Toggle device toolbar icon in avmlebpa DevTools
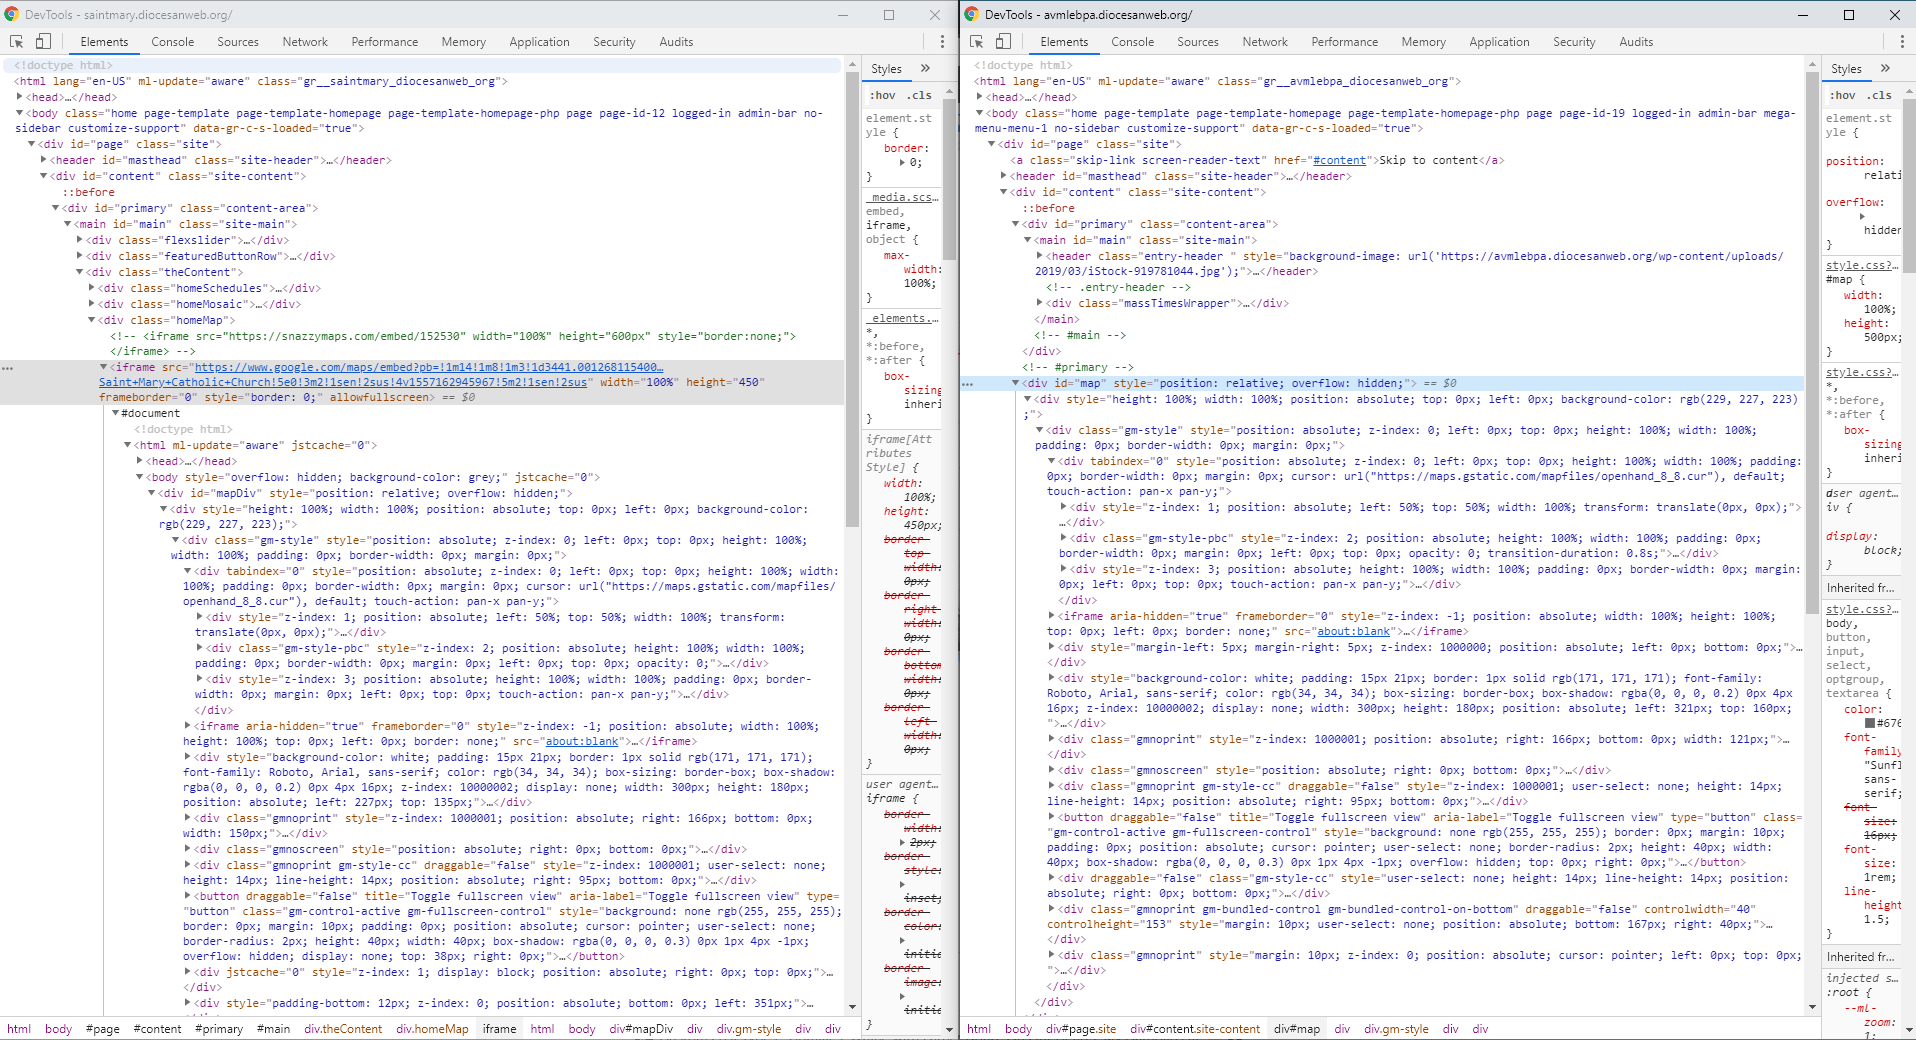1916x1040 pixels. coord(1003,42)
